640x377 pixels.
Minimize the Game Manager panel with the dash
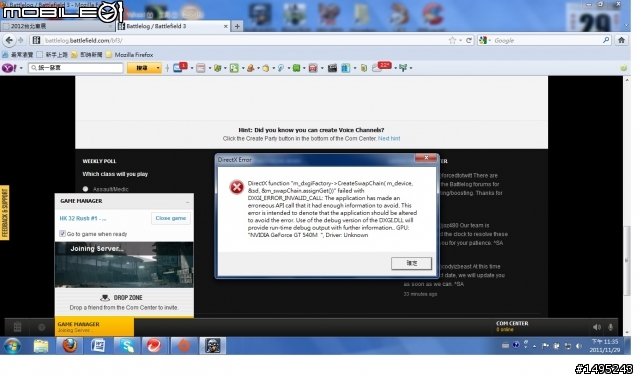click(187, 202)
